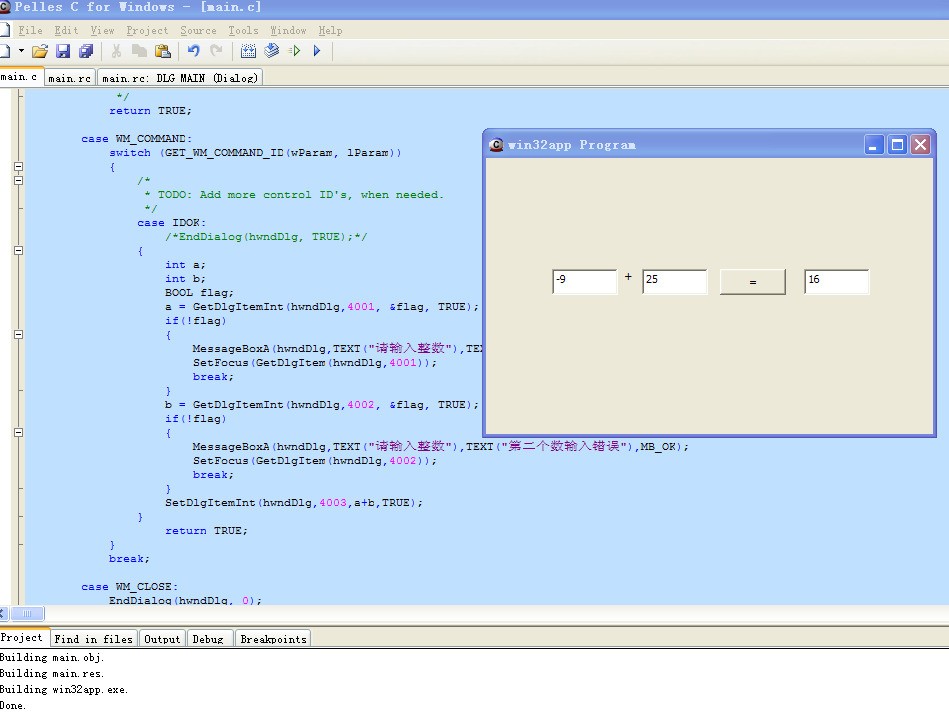Open the Help menu
The height and width of the screenshot is (714, 949).
coord(330,30)
